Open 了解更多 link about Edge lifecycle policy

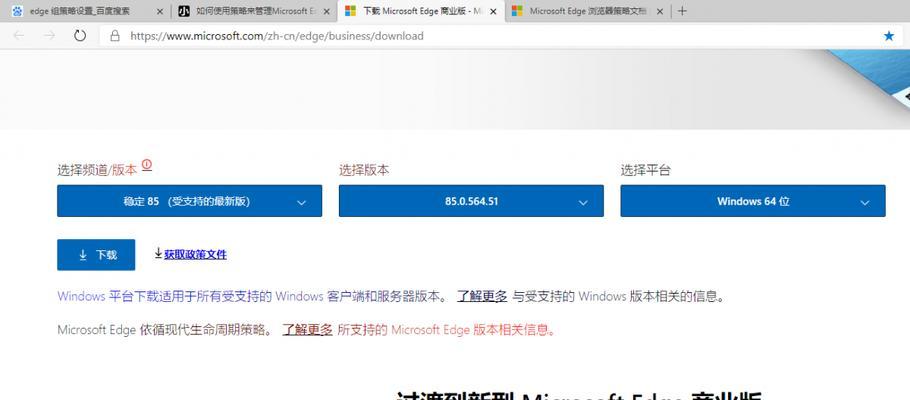308,330
